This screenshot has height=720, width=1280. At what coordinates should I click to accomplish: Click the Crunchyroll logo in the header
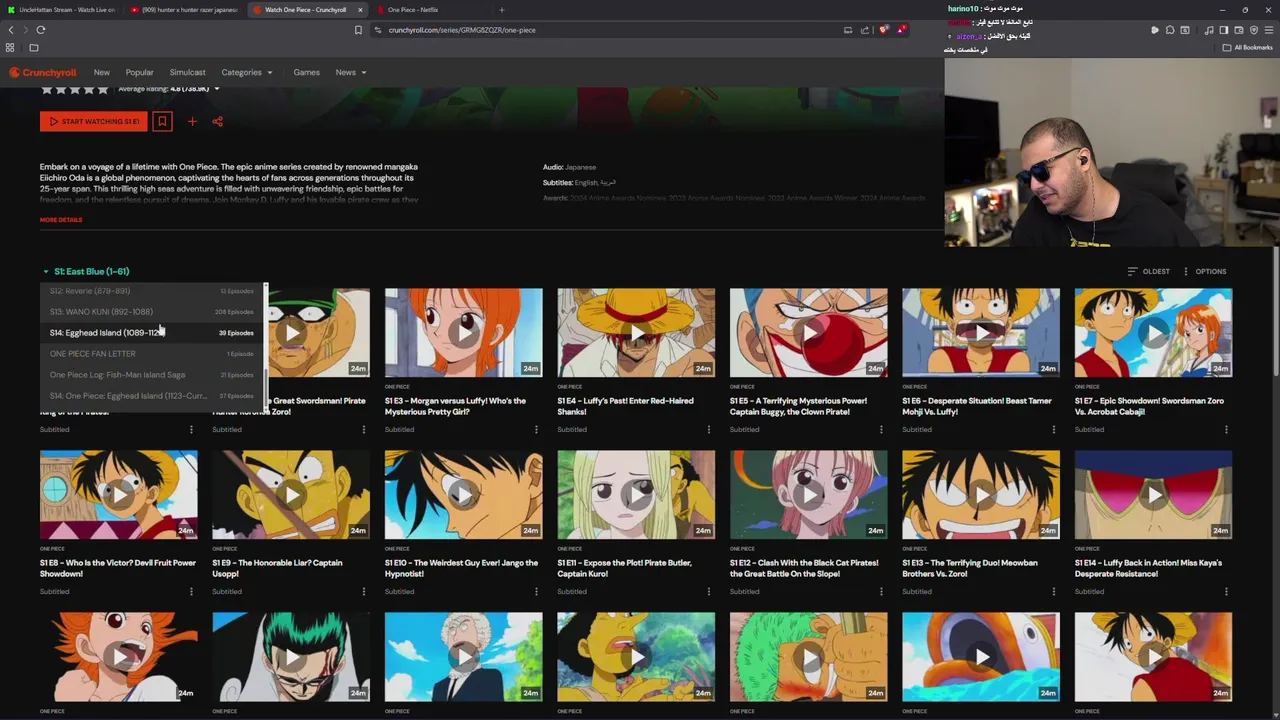point(43,72)
